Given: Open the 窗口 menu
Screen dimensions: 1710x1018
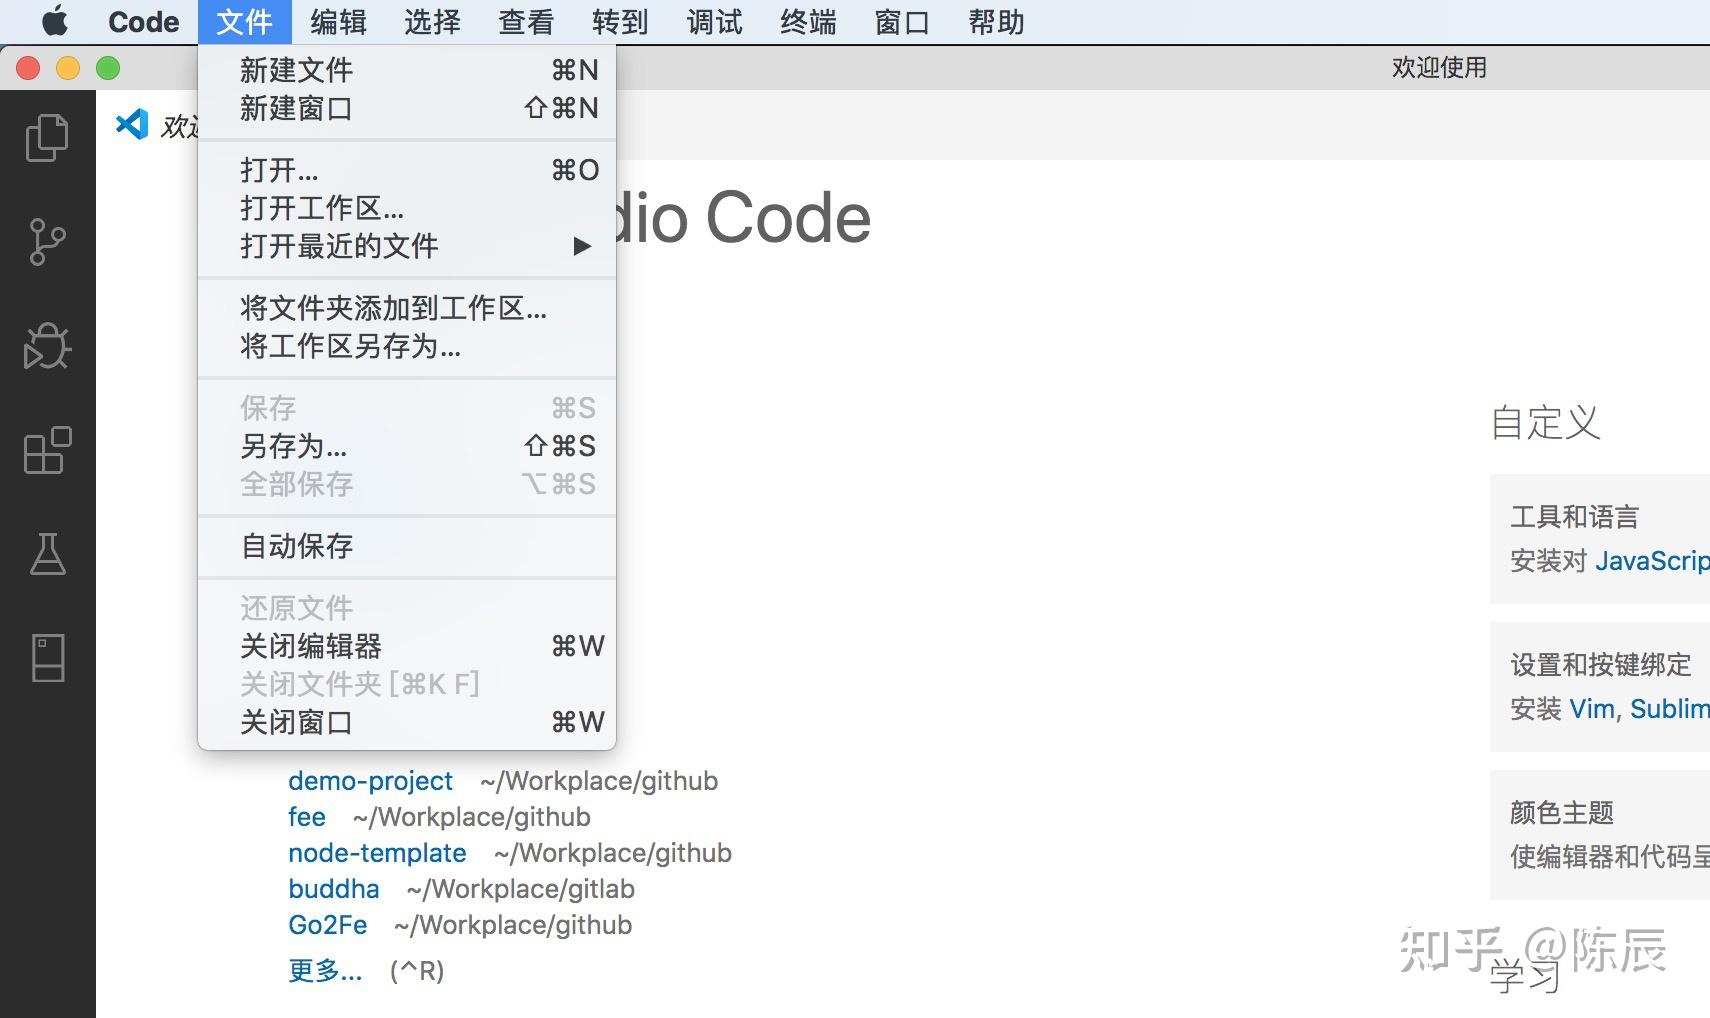Looking at the screenshot, I should click(x=902, y=22).
